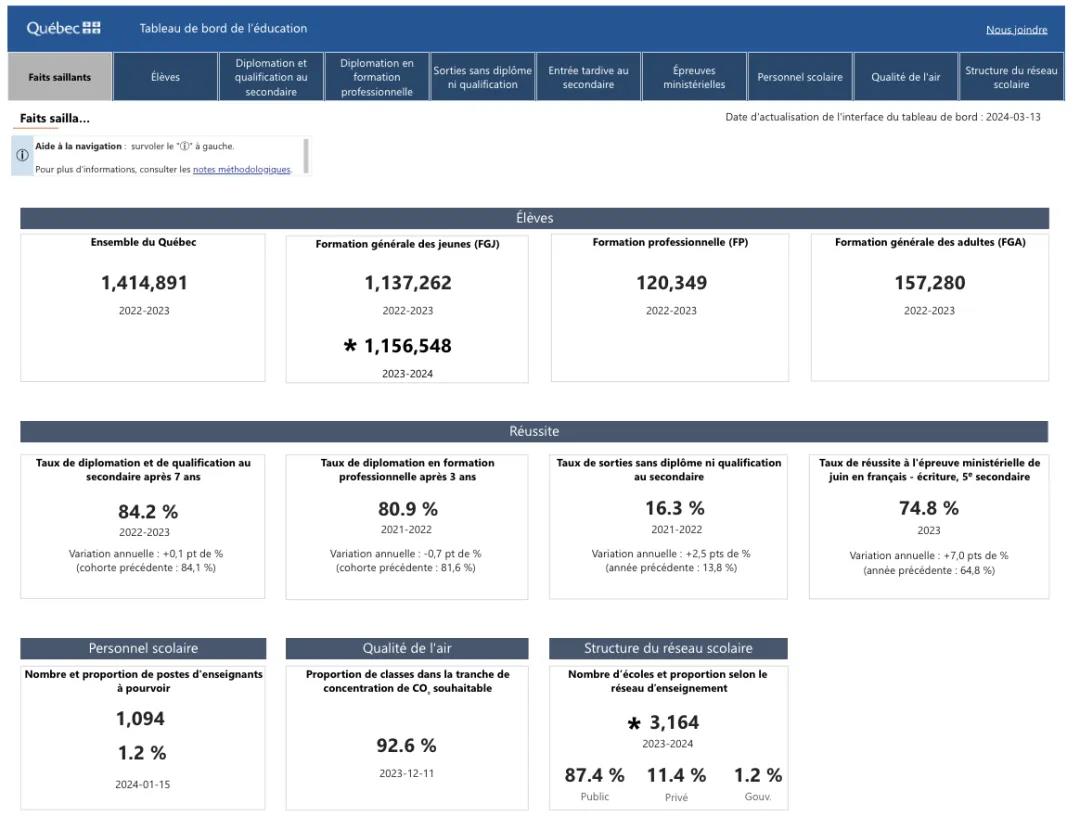Click the 2024-01-15 date under teacher vacancies
The width and height of the screenshot is (1080, 829).
point(143,784)
